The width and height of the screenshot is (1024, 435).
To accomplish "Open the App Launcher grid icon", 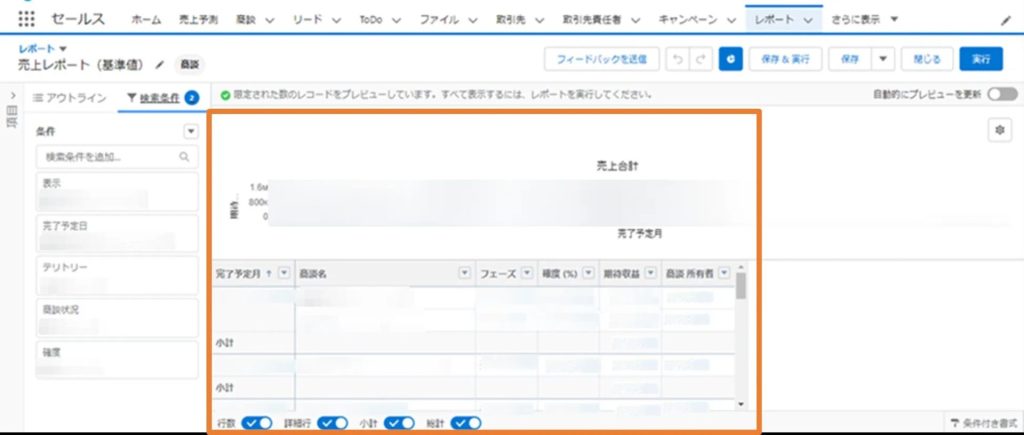I will point(26,19).
